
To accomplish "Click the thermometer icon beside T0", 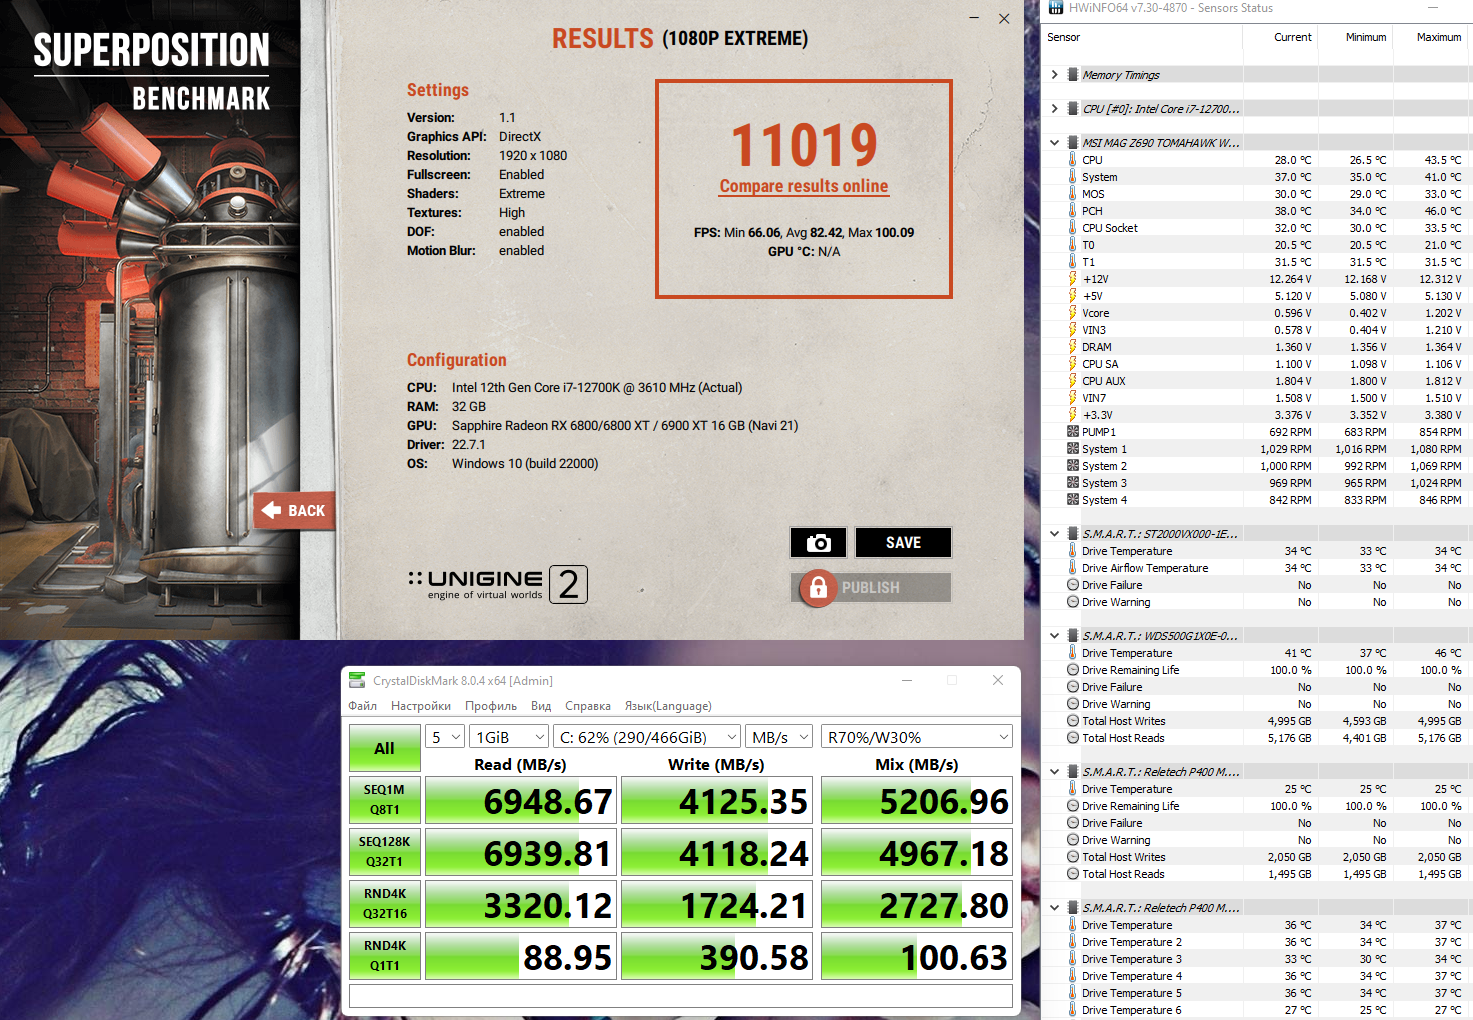I will click(x=1072, y=245).
